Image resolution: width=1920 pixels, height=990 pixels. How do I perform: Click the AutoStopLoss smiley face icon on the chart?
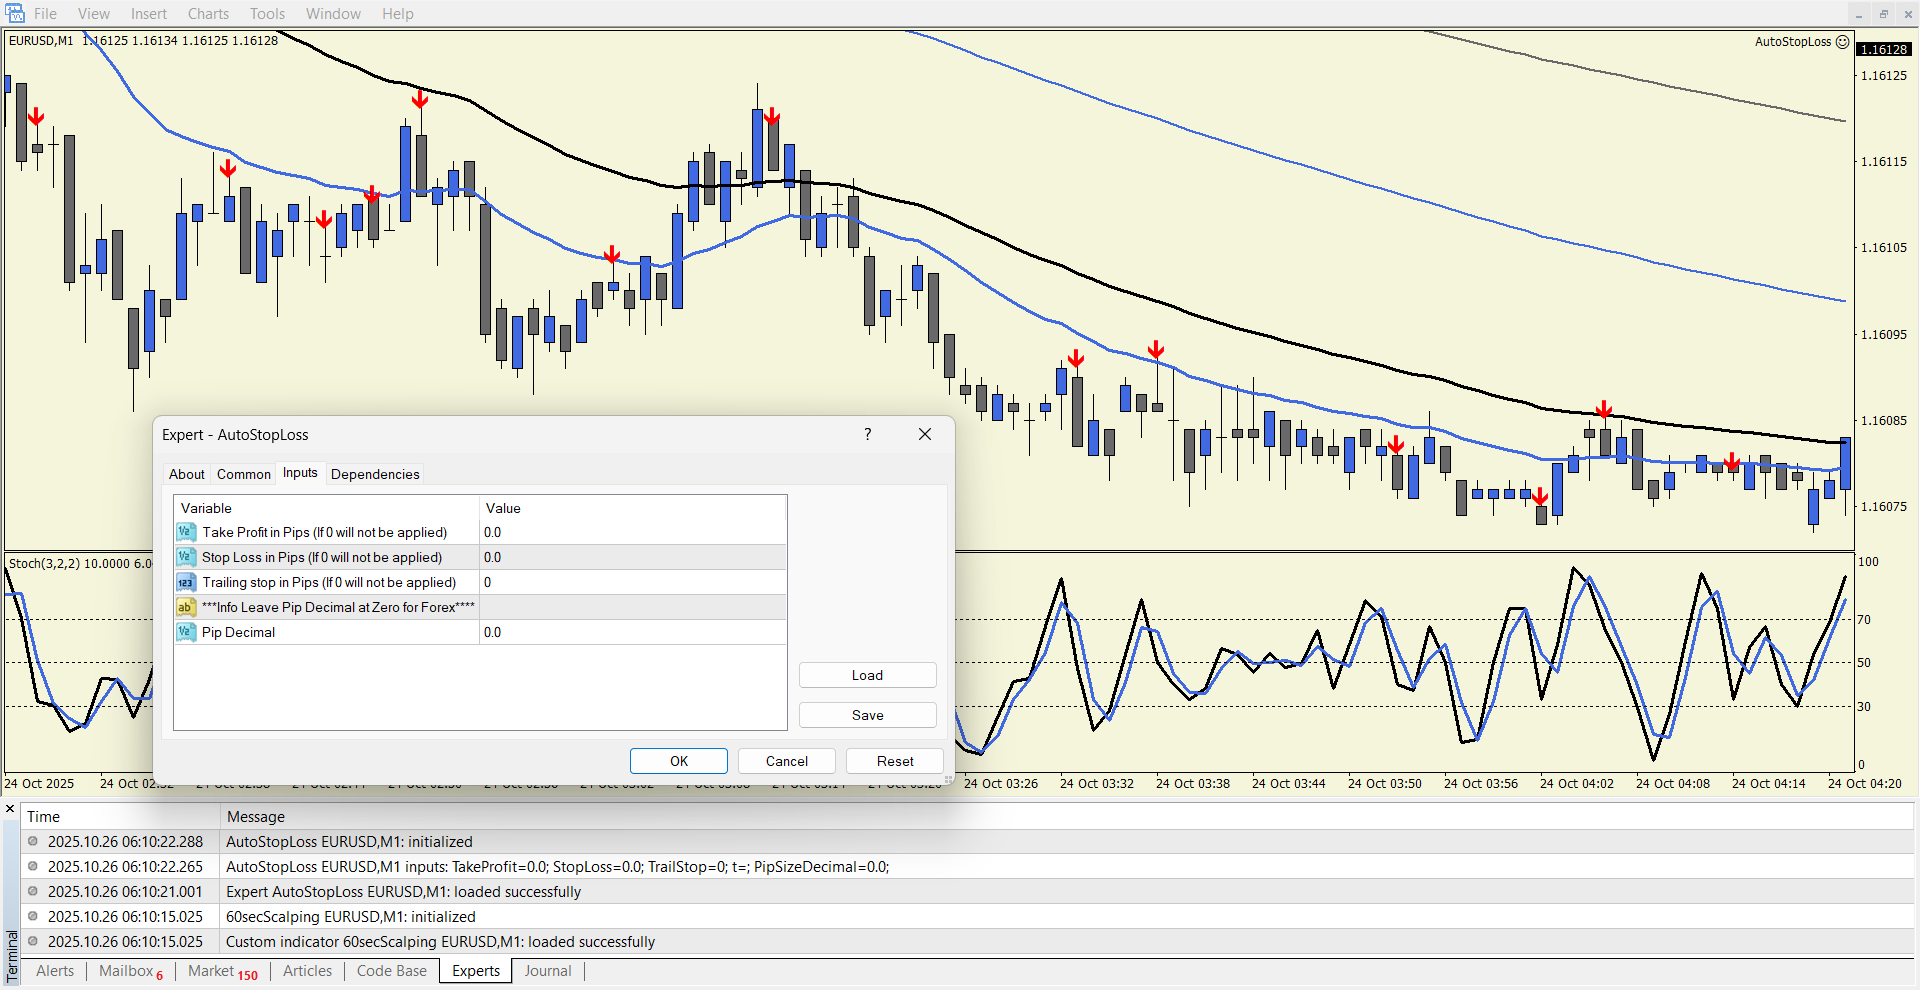[x=1842, y=42]
